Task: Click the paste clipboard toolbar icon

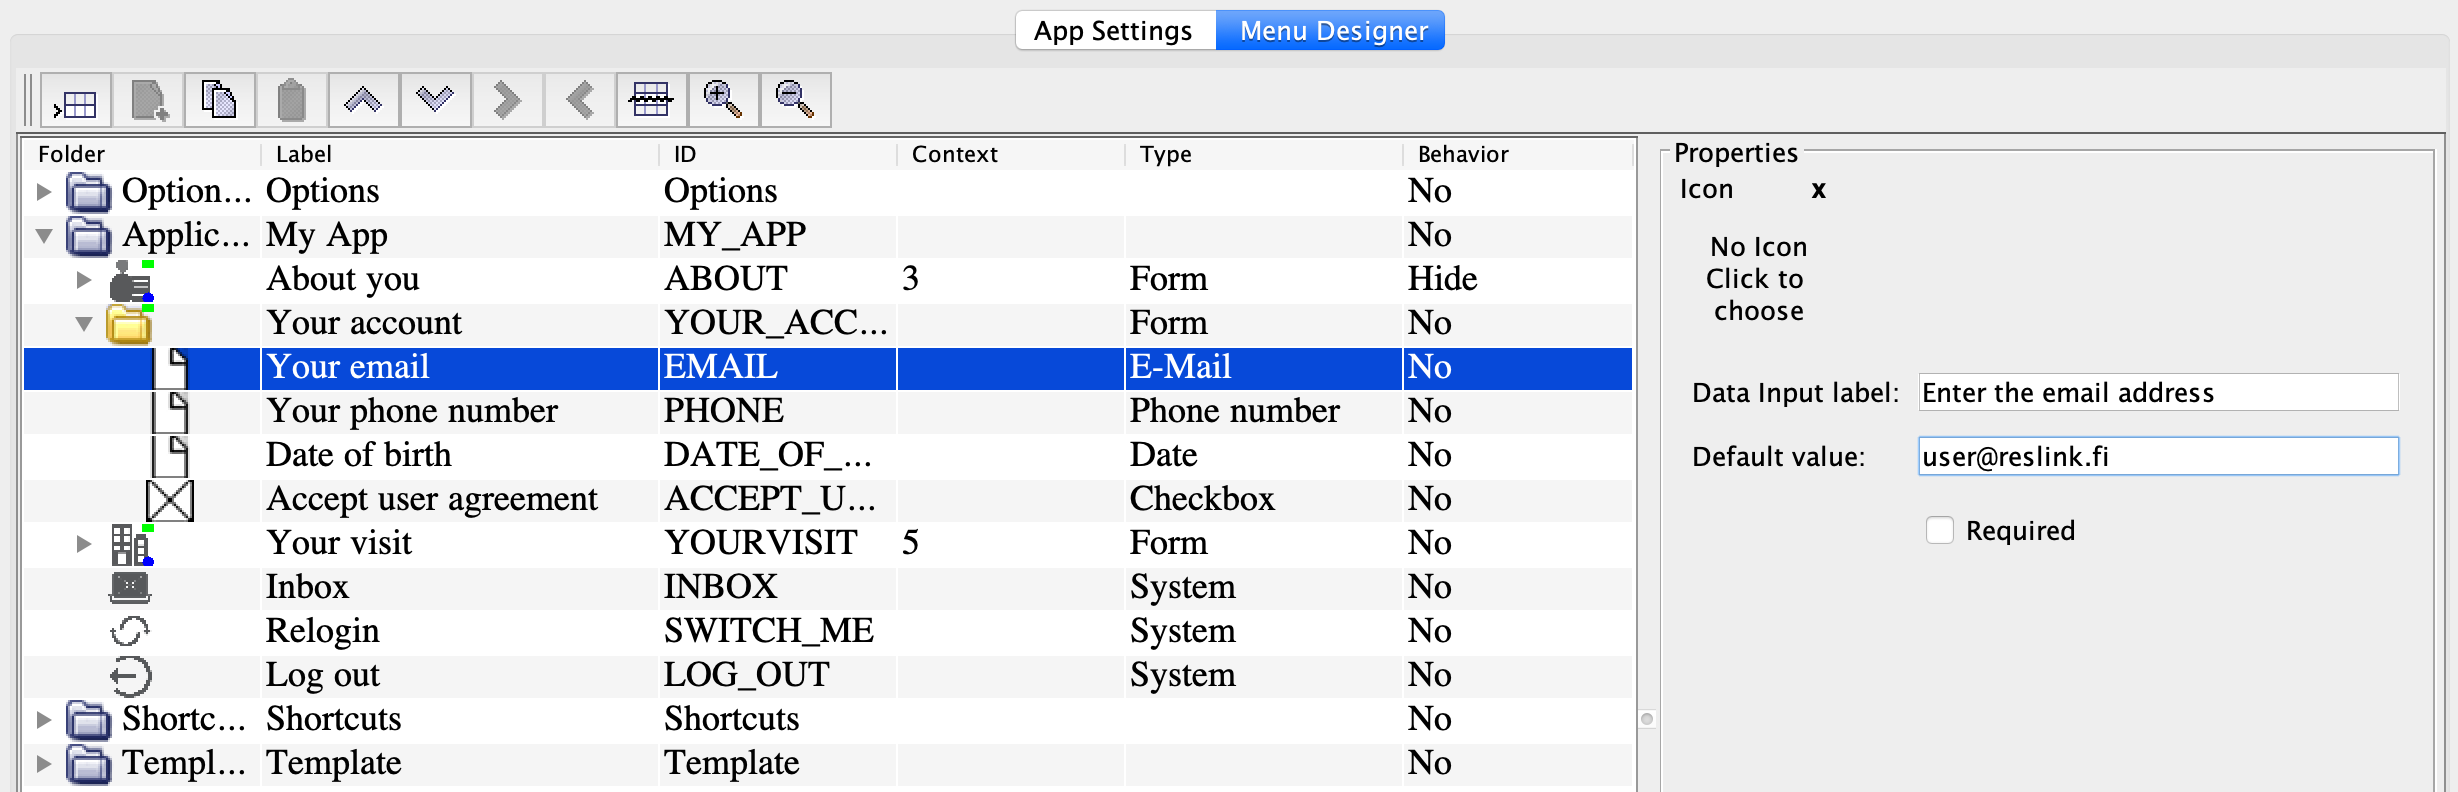Action: pos(291,101)
